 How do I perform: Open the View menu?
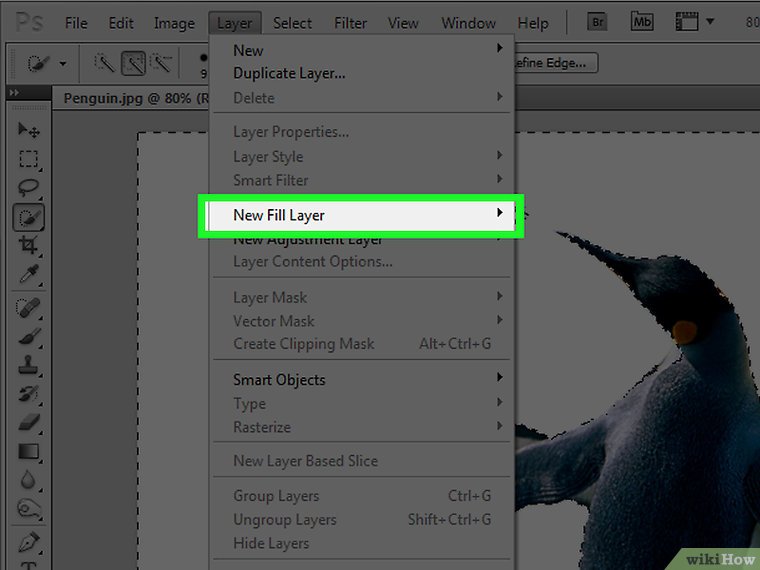tap(403, 23)
